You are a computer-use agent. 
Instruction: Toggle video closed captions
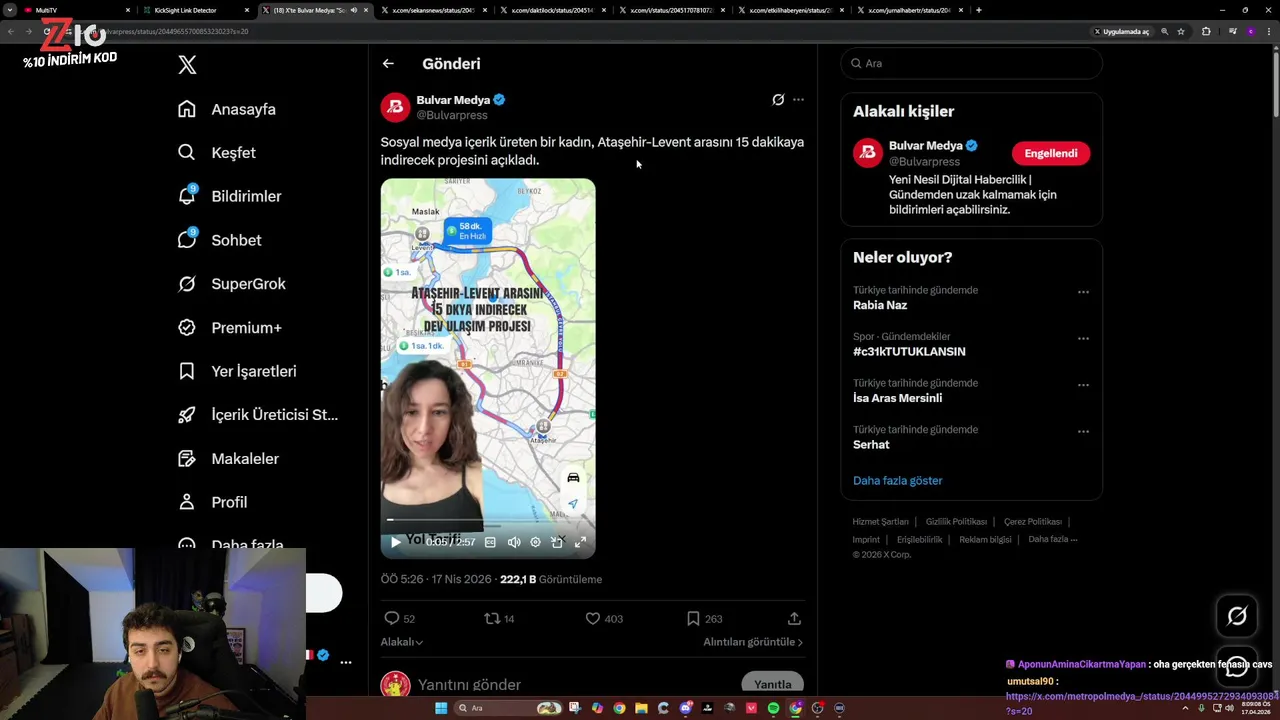pos(490,542)
